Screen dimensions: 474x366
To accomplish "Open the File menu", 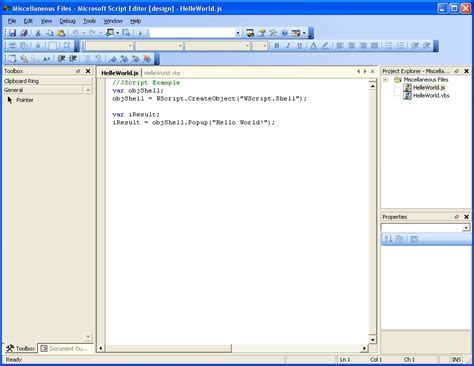I will [12, 21].
